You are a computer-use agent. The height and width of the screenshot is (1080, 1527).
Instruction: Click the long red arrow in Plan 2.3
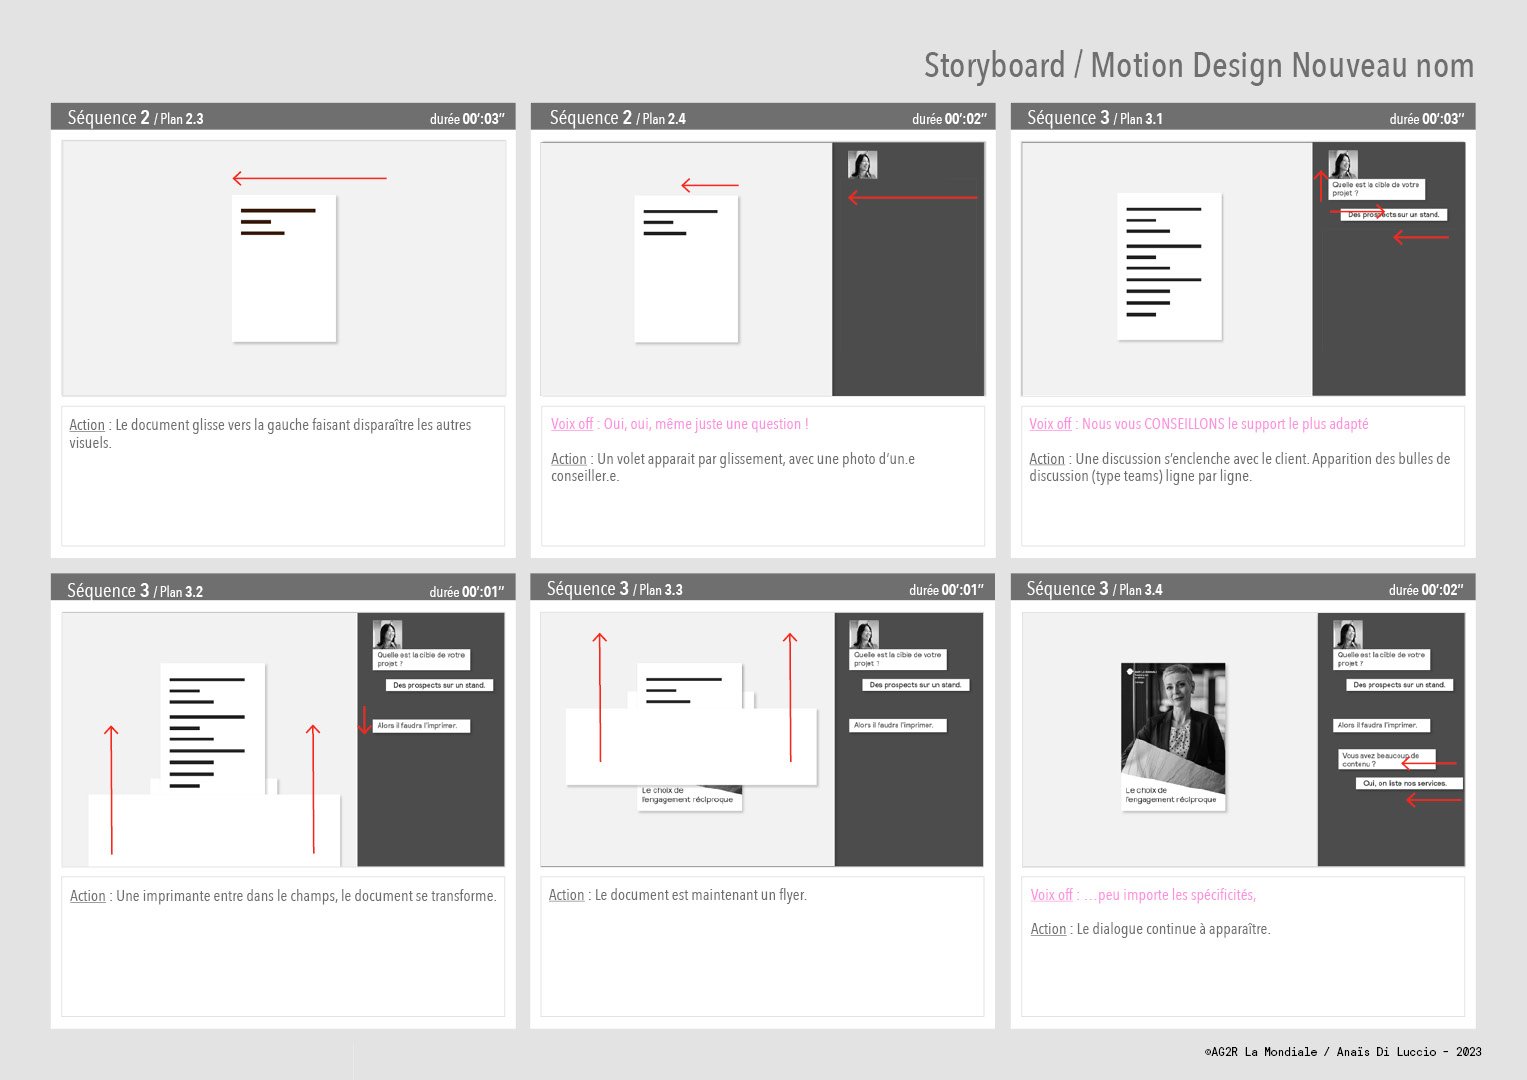[309, 179]
